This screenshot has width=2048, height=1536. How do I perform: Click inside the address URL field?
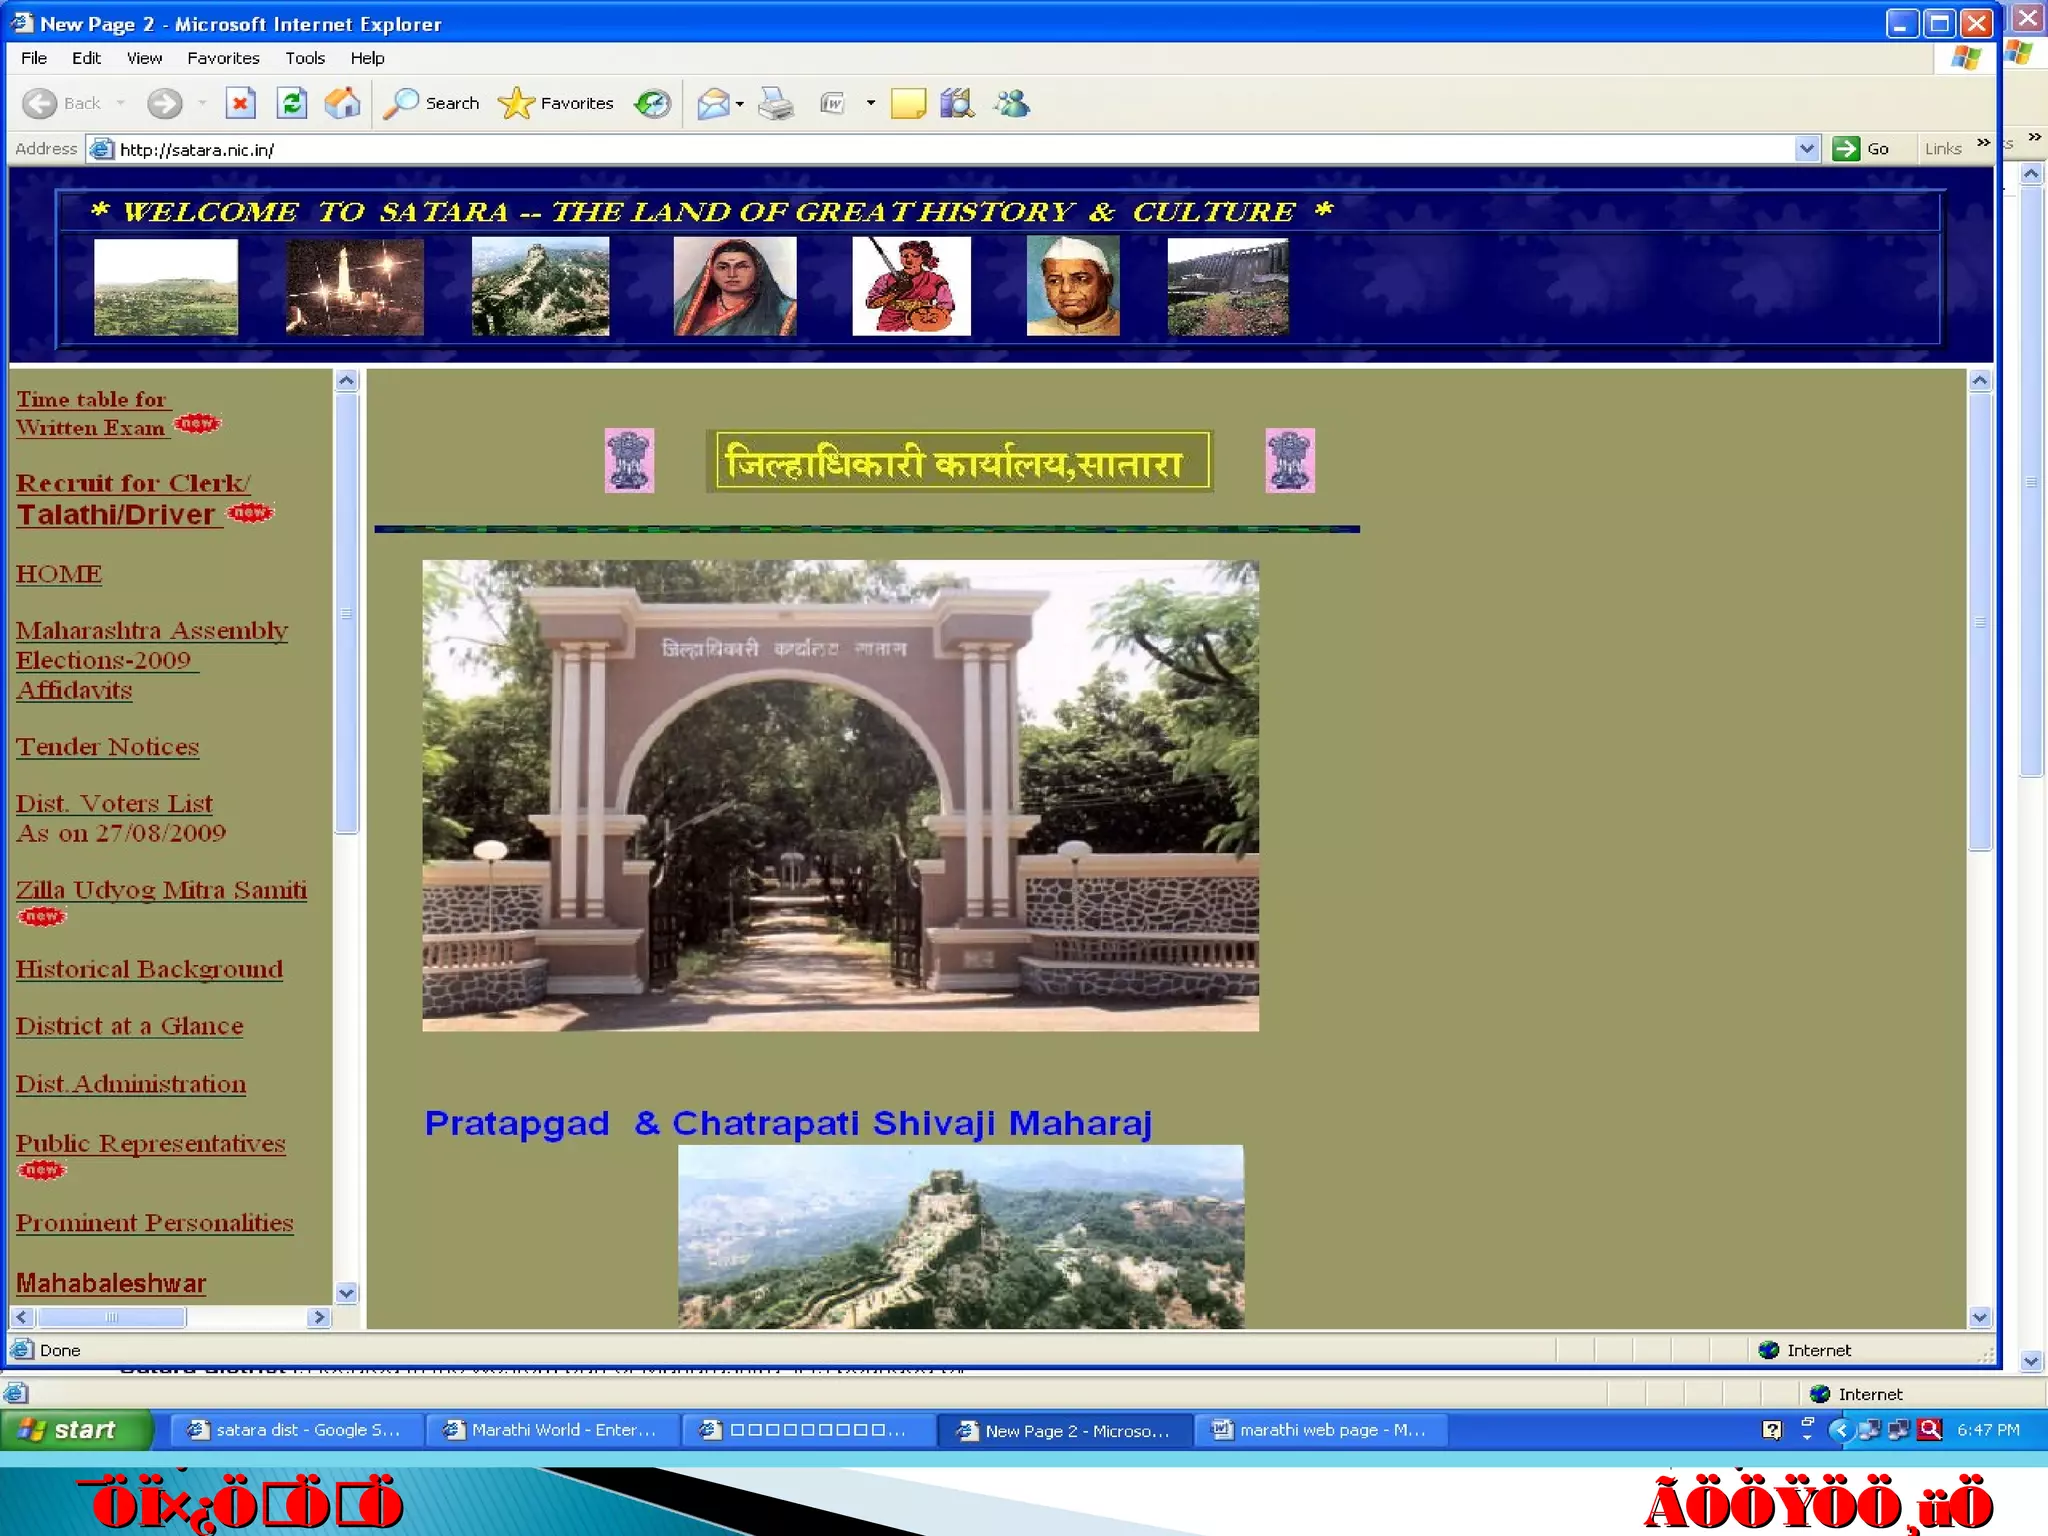pos(900,149)
